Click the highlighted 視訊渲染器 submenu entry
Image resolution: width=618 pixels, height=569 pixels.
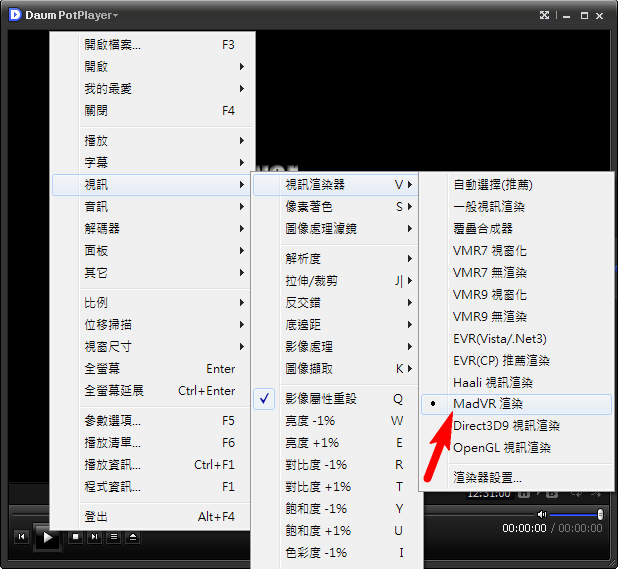[x=335, y=185]
